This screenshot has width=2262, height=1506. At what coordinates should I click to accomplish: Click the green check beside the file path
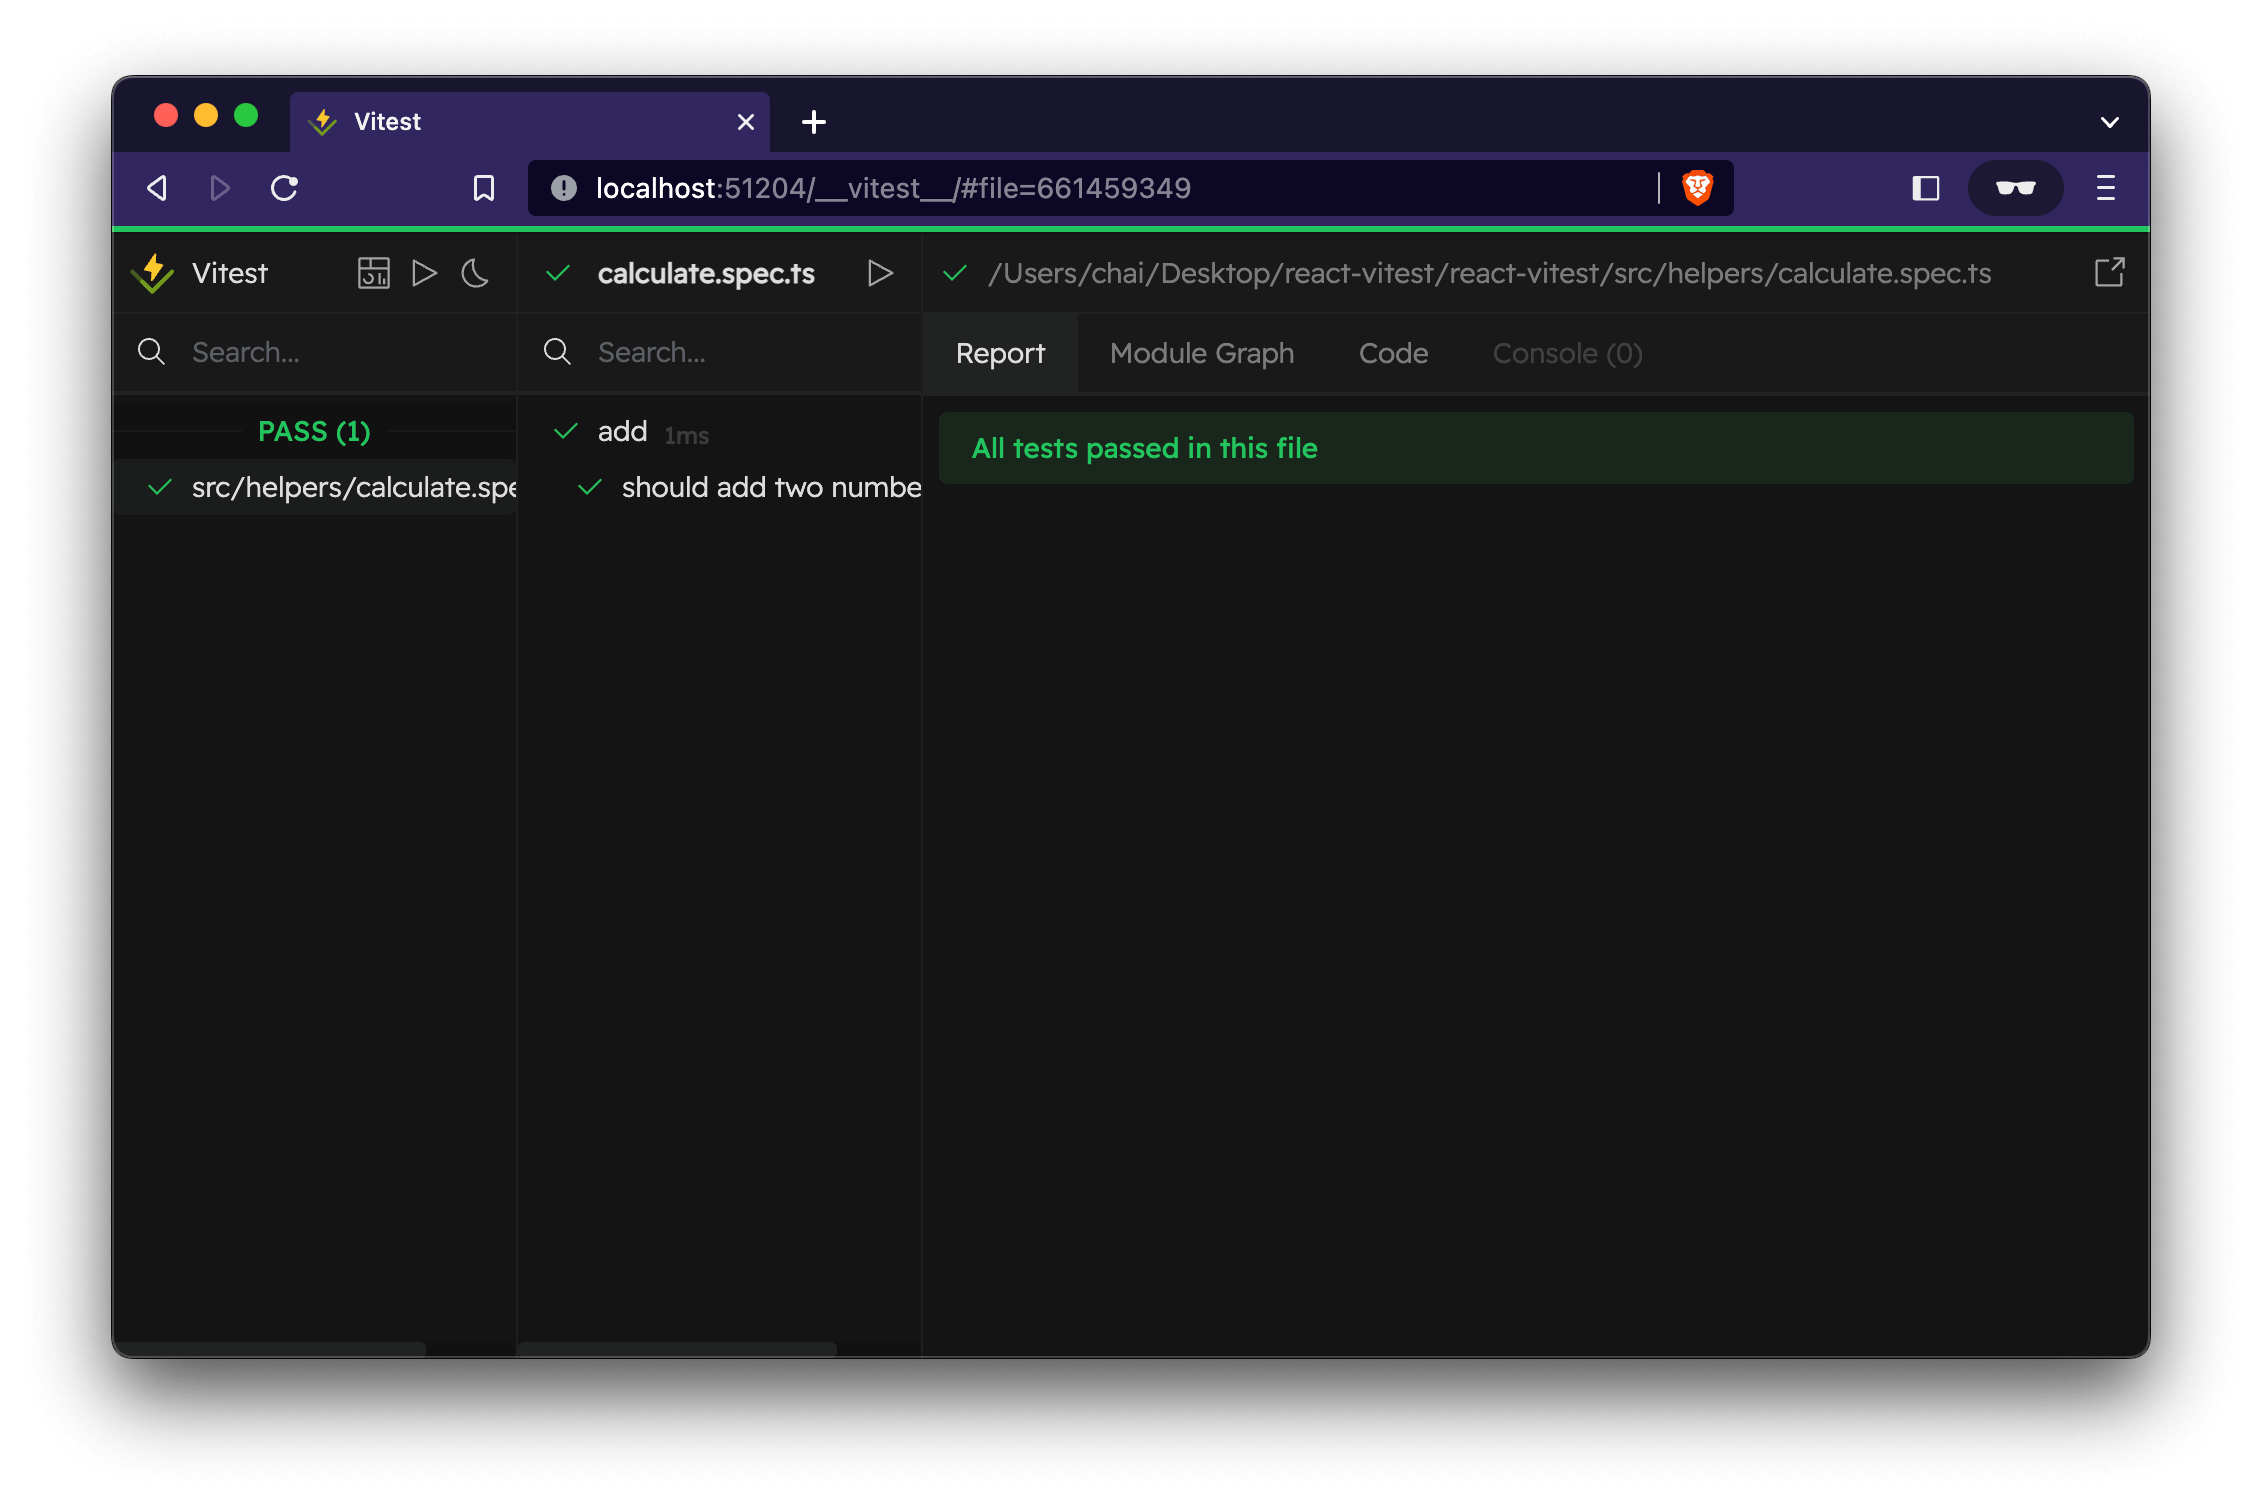pyautogui.click(x=955, y=273)
